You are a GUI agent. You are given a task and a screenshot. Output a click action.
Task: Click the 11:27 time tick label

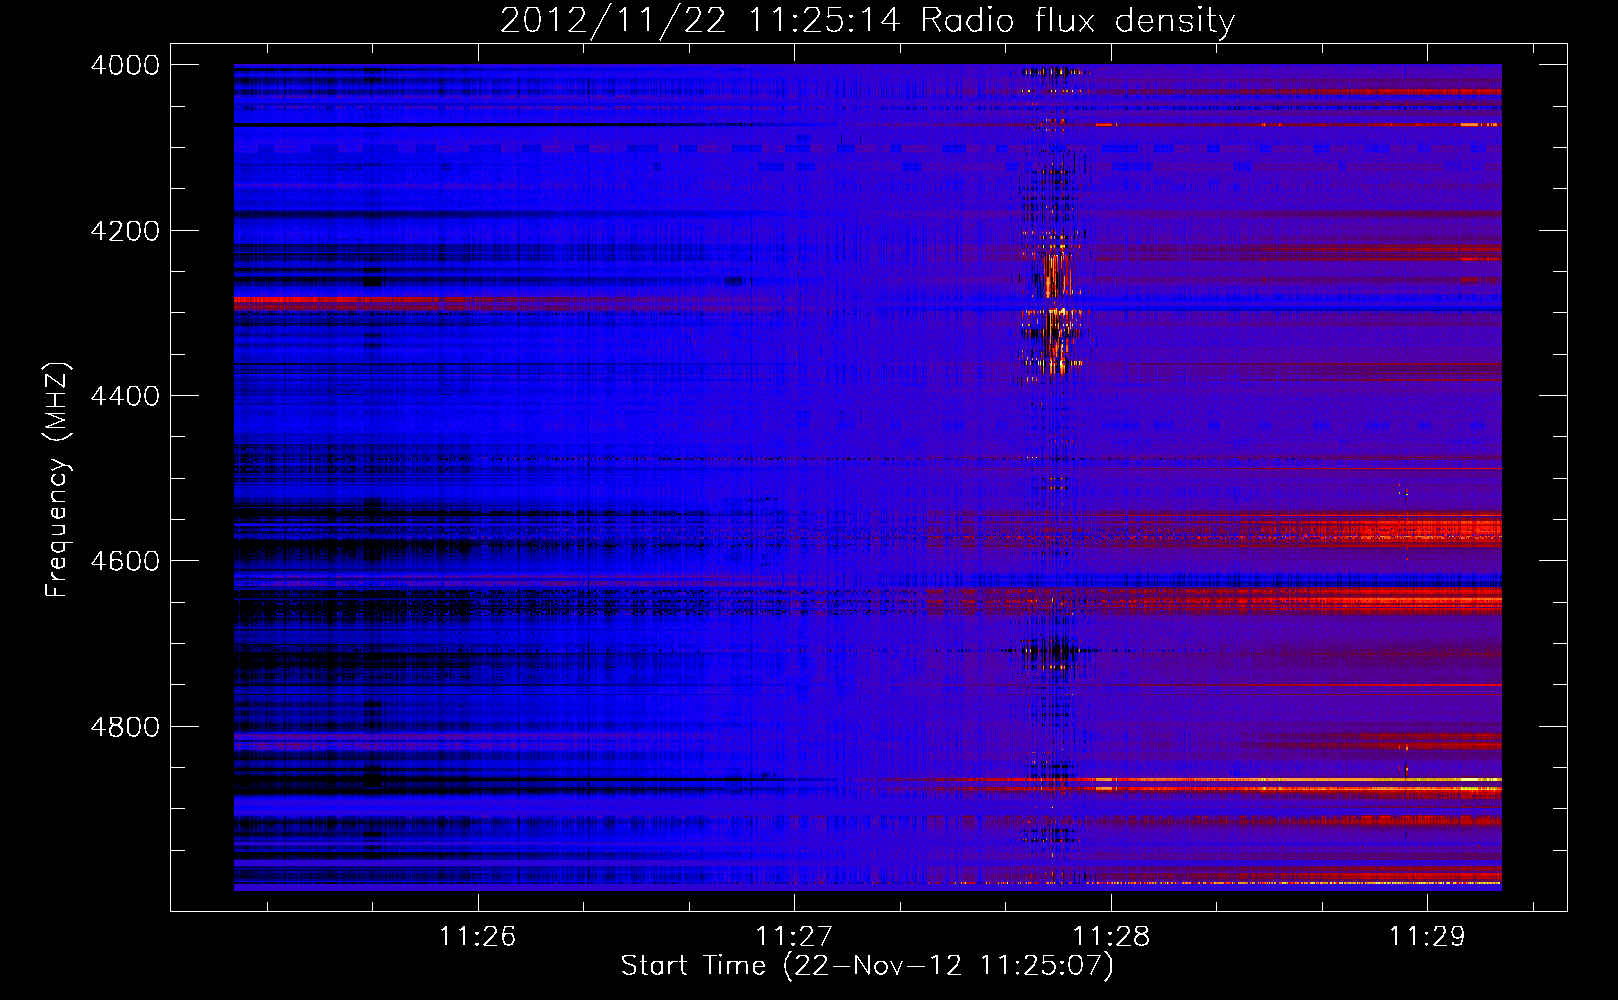coord(794,937)
